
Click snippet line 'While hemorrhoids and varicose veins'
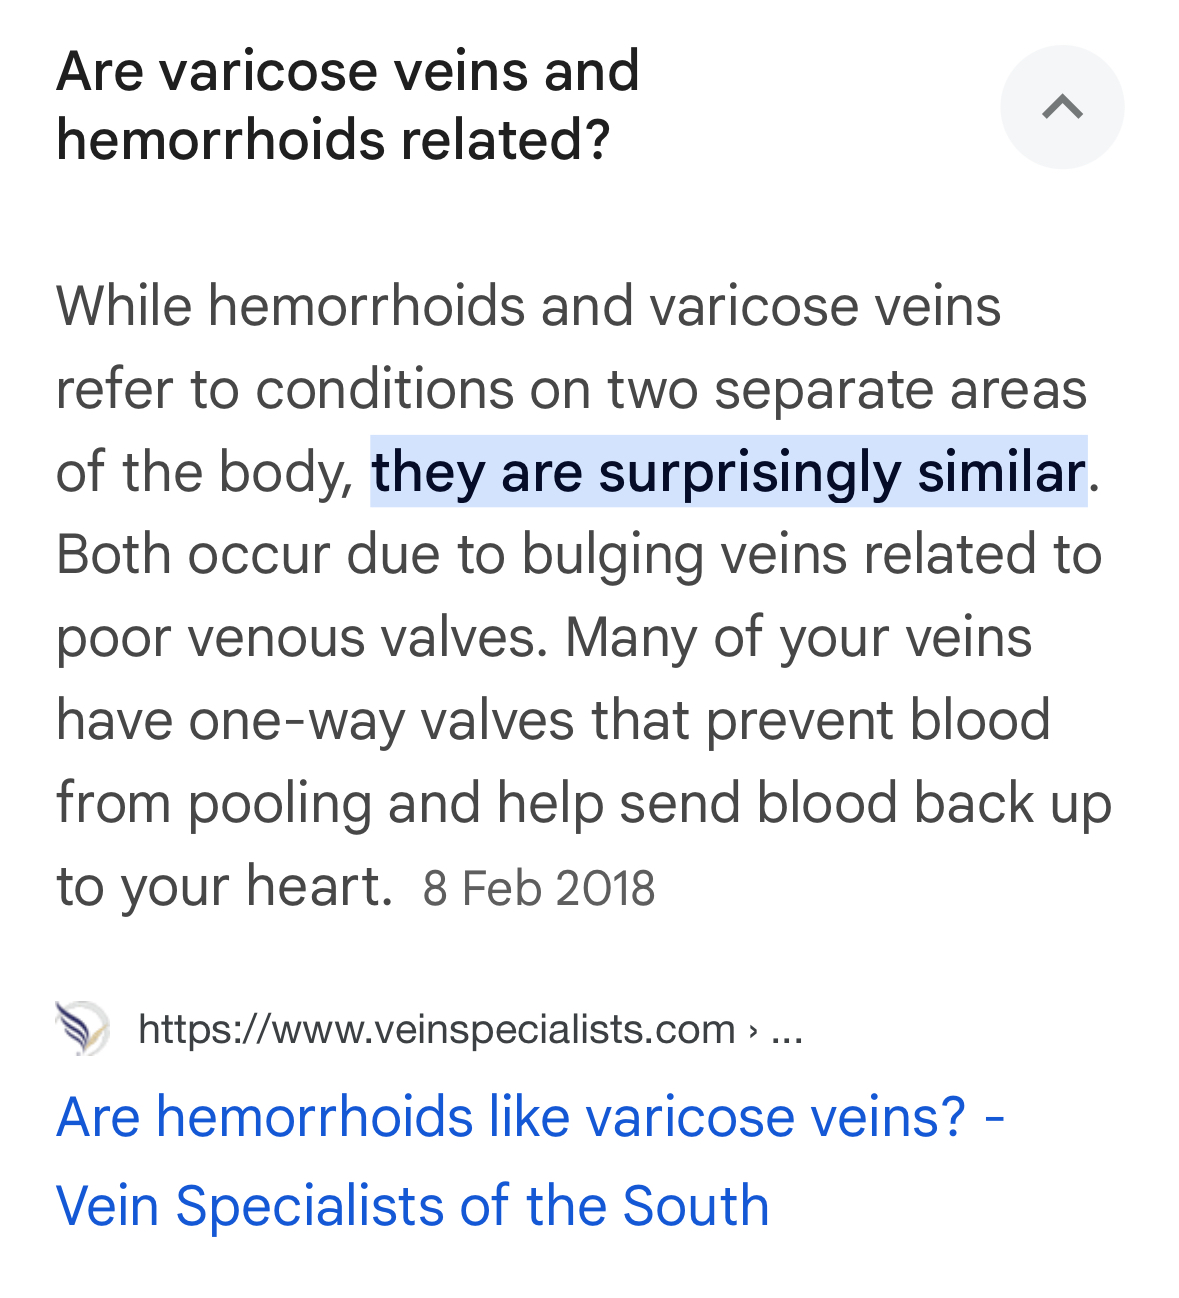[529, 305]
